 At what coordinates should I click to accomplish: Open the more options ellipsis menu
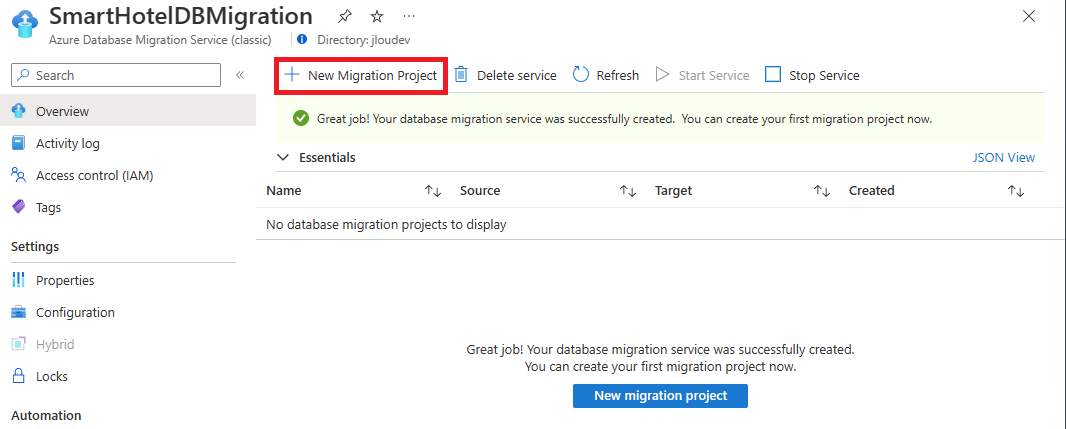408,16
